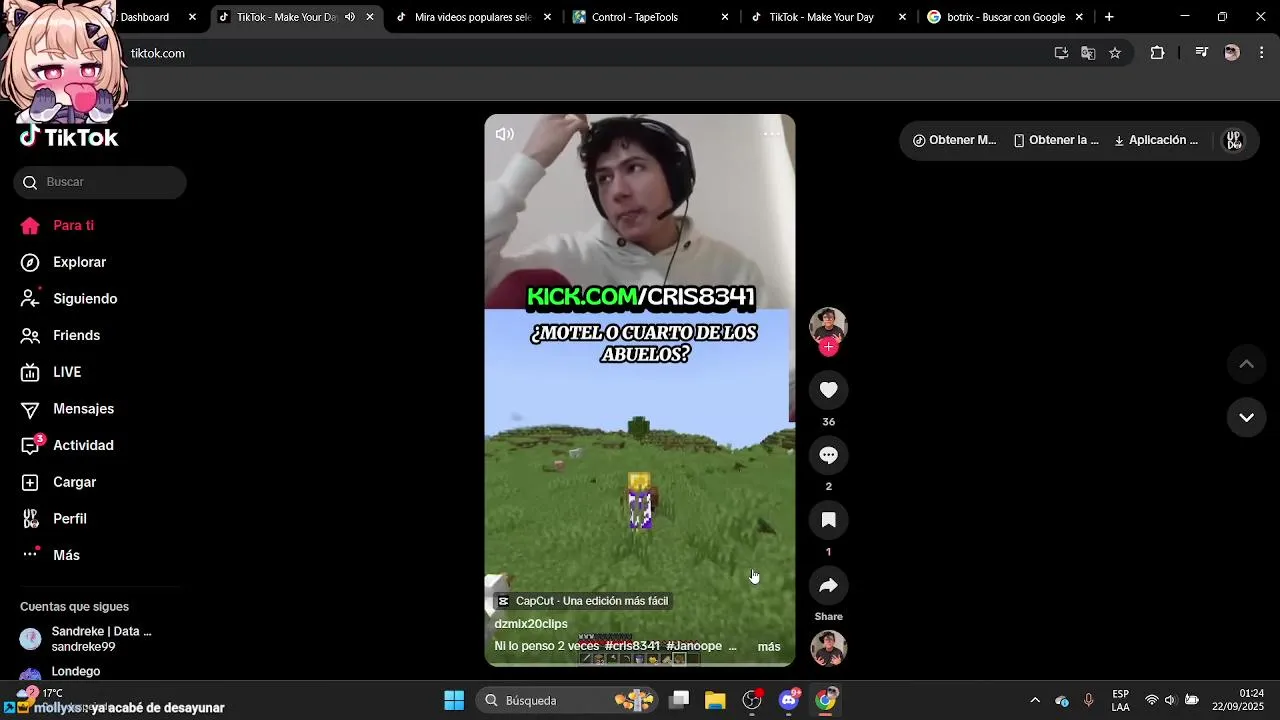Mute audio of the active TikTok tab
1280x720 pixels.
pyautogui.click(x=350, y=17)
